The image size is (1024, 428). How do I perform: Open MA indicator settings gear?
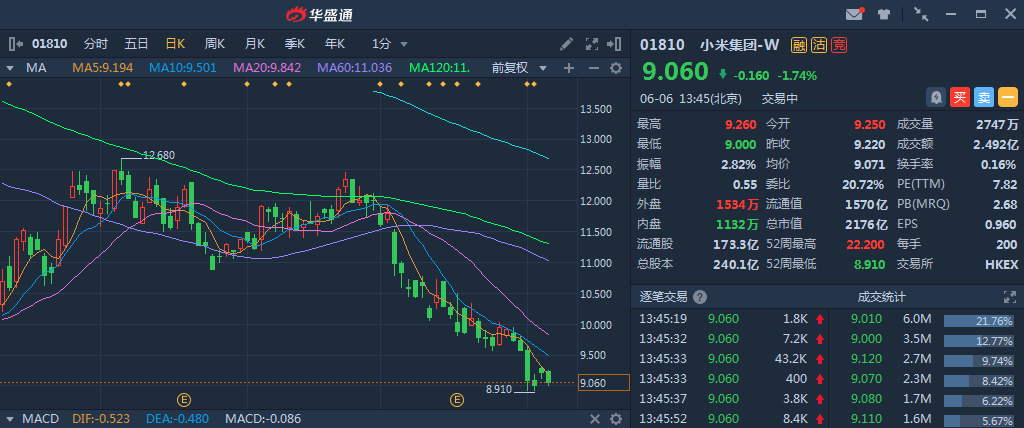[615, 67]
